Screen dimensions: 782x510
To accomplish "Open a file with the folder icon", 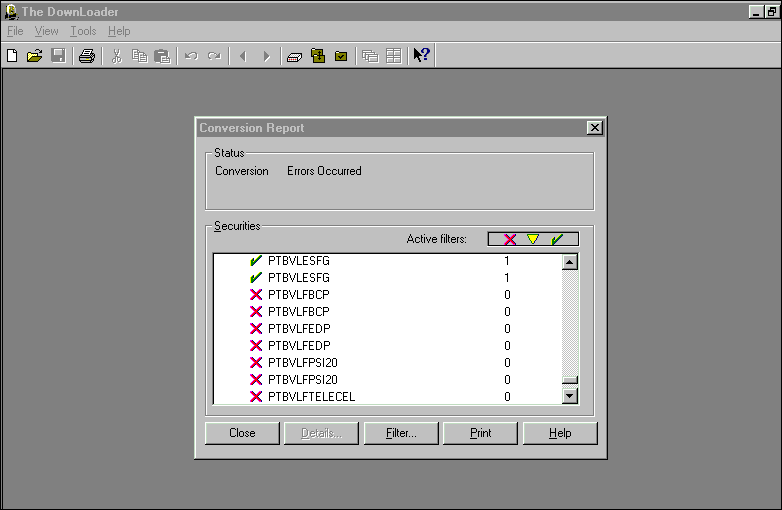I will coord(34,55).
